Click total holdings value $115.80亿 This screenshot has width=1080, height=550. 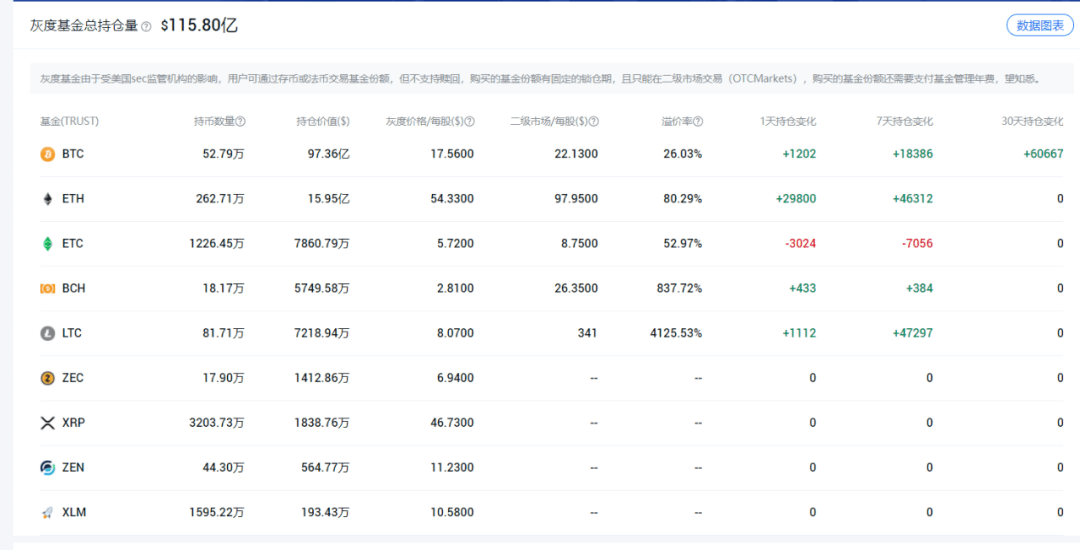pyautogui.click(x=199, y=25)
